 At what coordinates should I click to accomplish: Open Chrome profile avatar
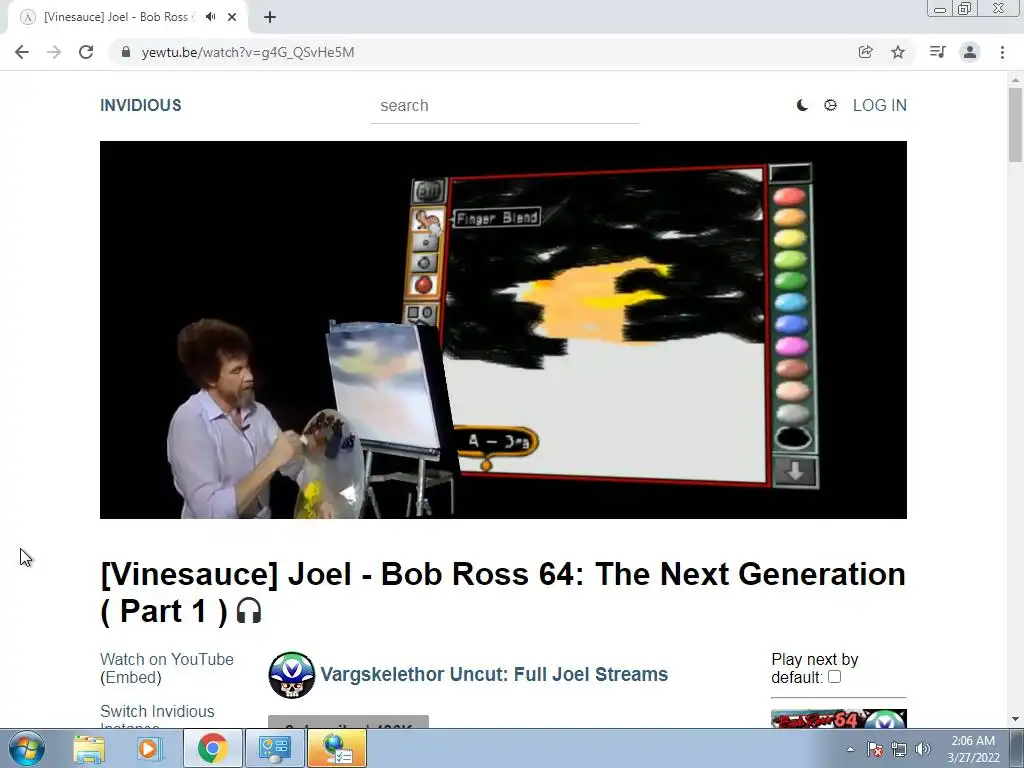[970, 52]
